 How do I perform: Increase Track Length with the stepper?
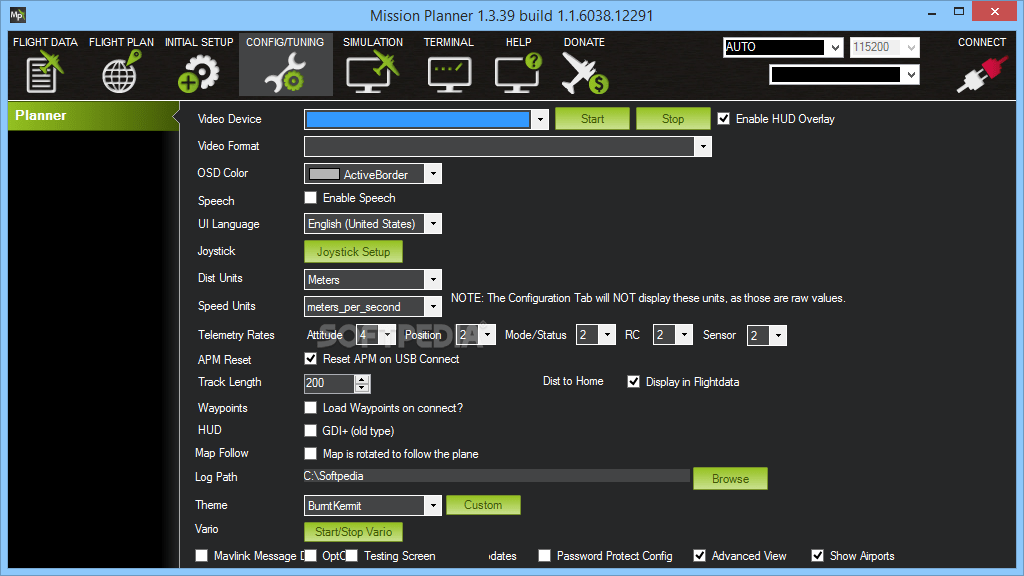tap(362, 379)
